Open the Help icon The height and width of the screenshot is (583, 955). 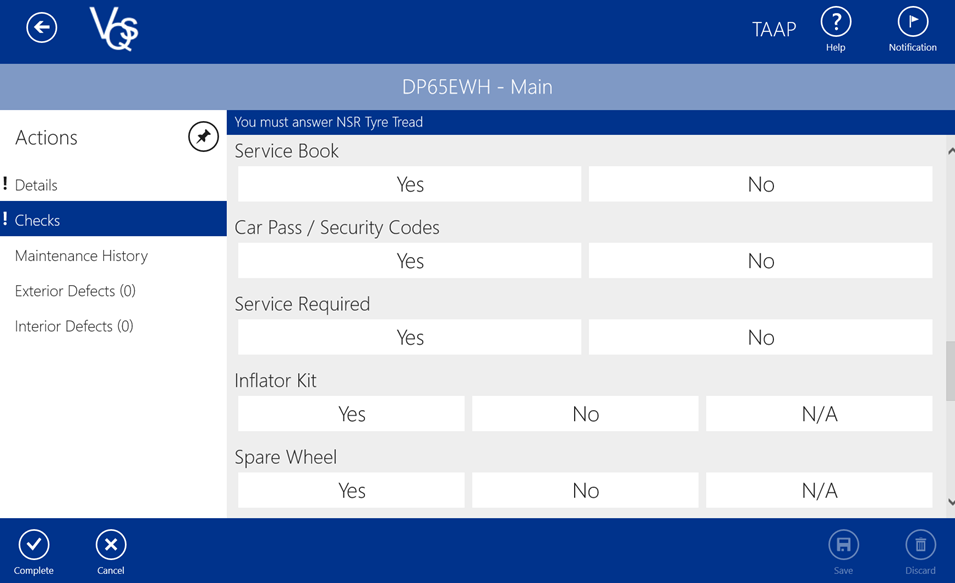click(835, 22)
